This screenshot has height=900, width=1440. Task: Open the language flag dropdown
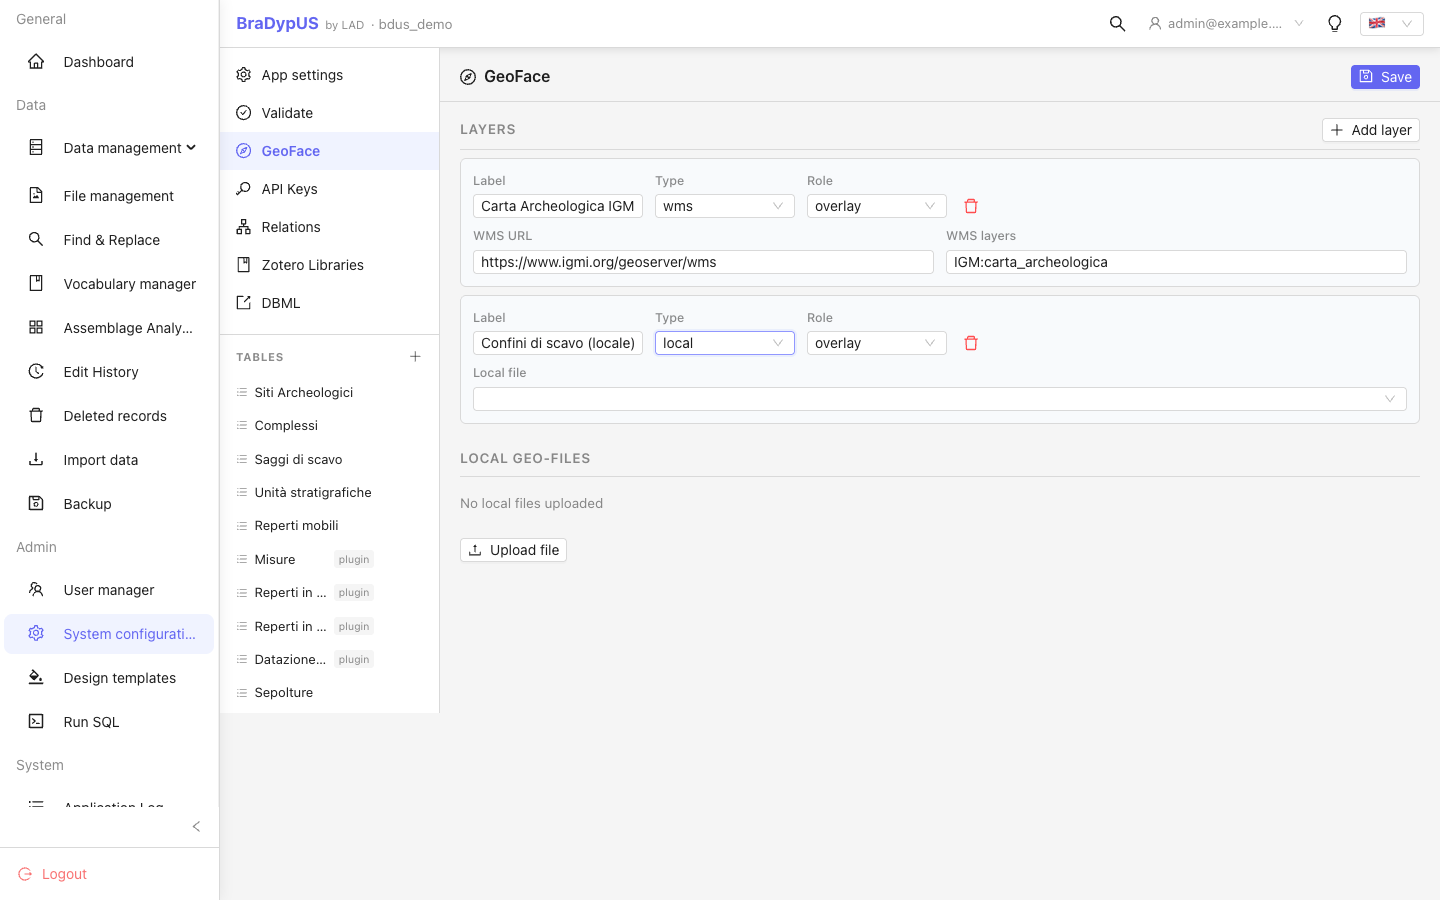[1391, 24]
